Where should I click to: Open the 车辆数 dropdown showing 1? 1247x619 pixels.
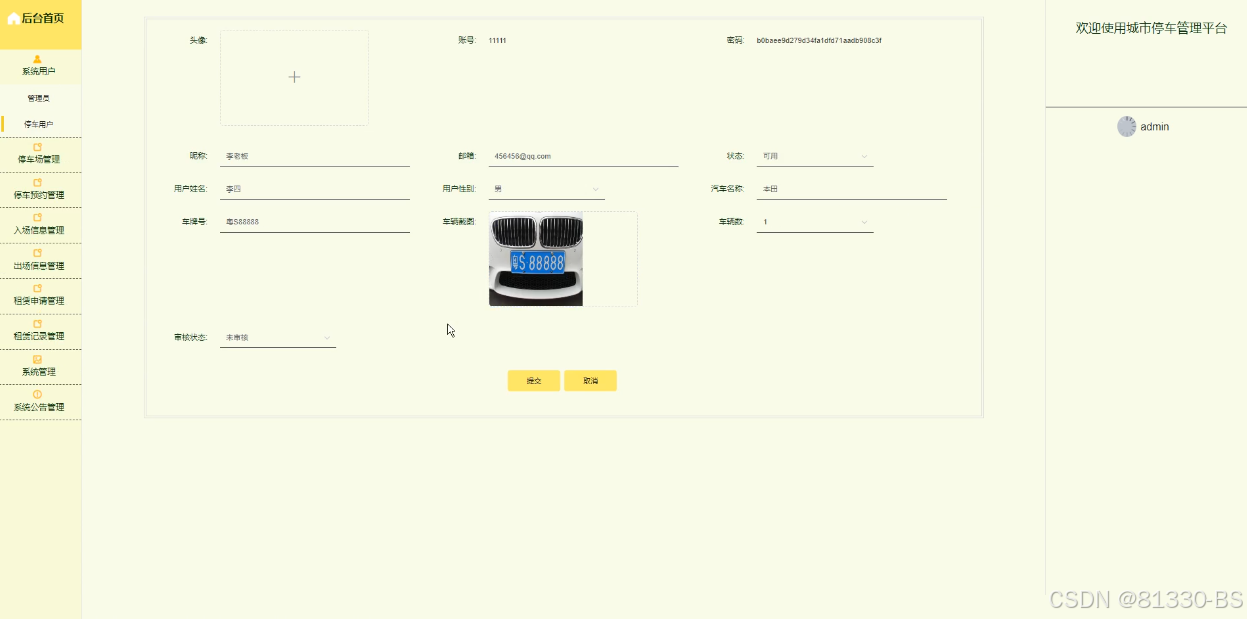pos(815,222)
